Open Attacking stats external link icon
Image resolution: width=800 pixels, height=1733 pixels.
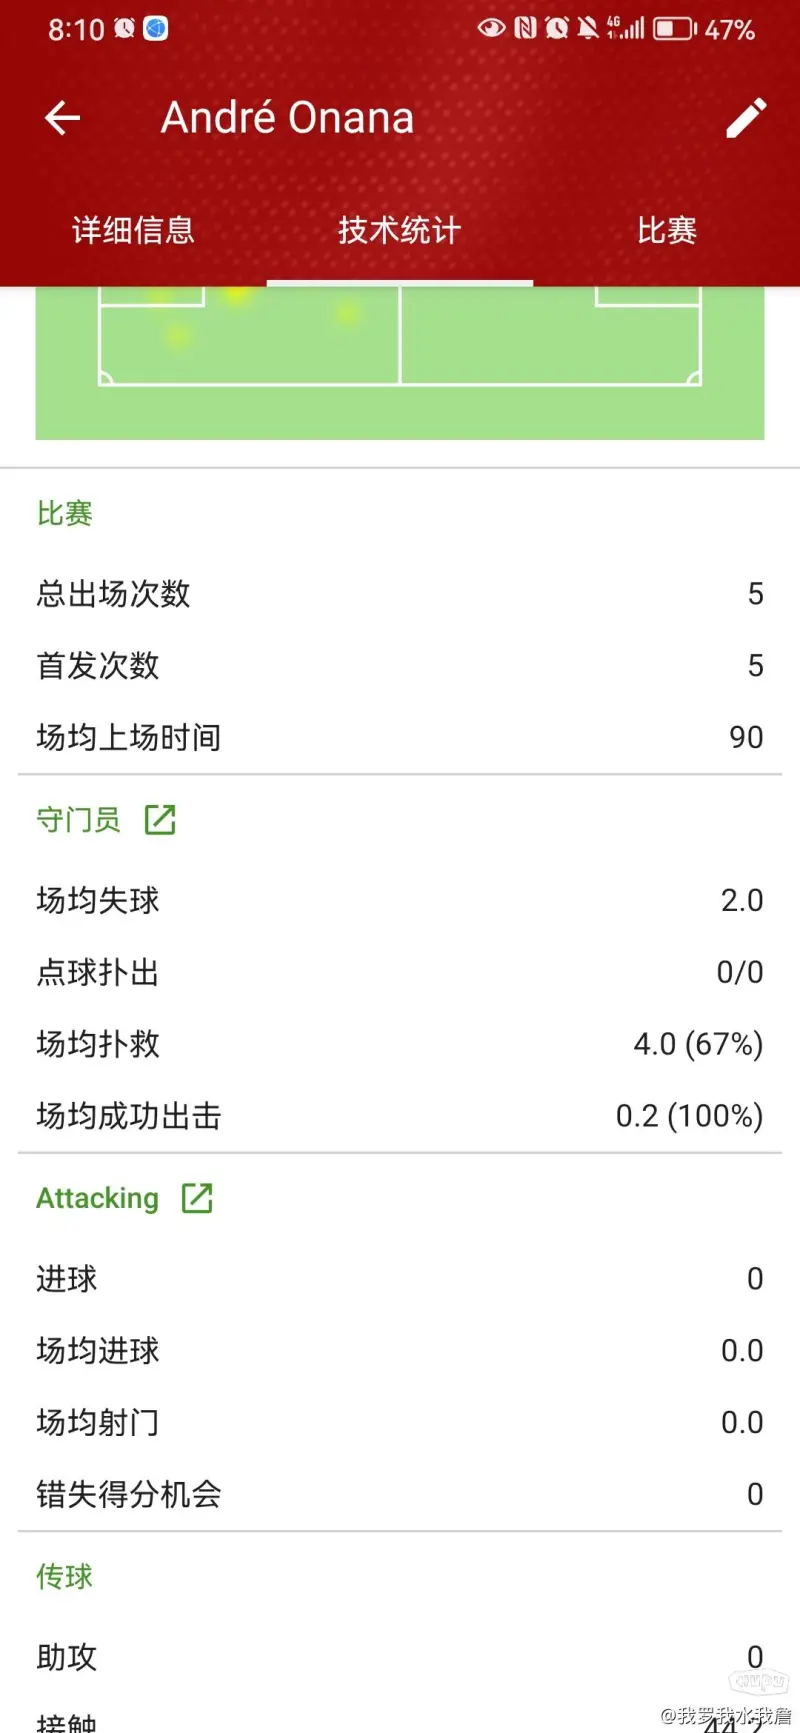pyautogui.click(x=197, y=1198)
